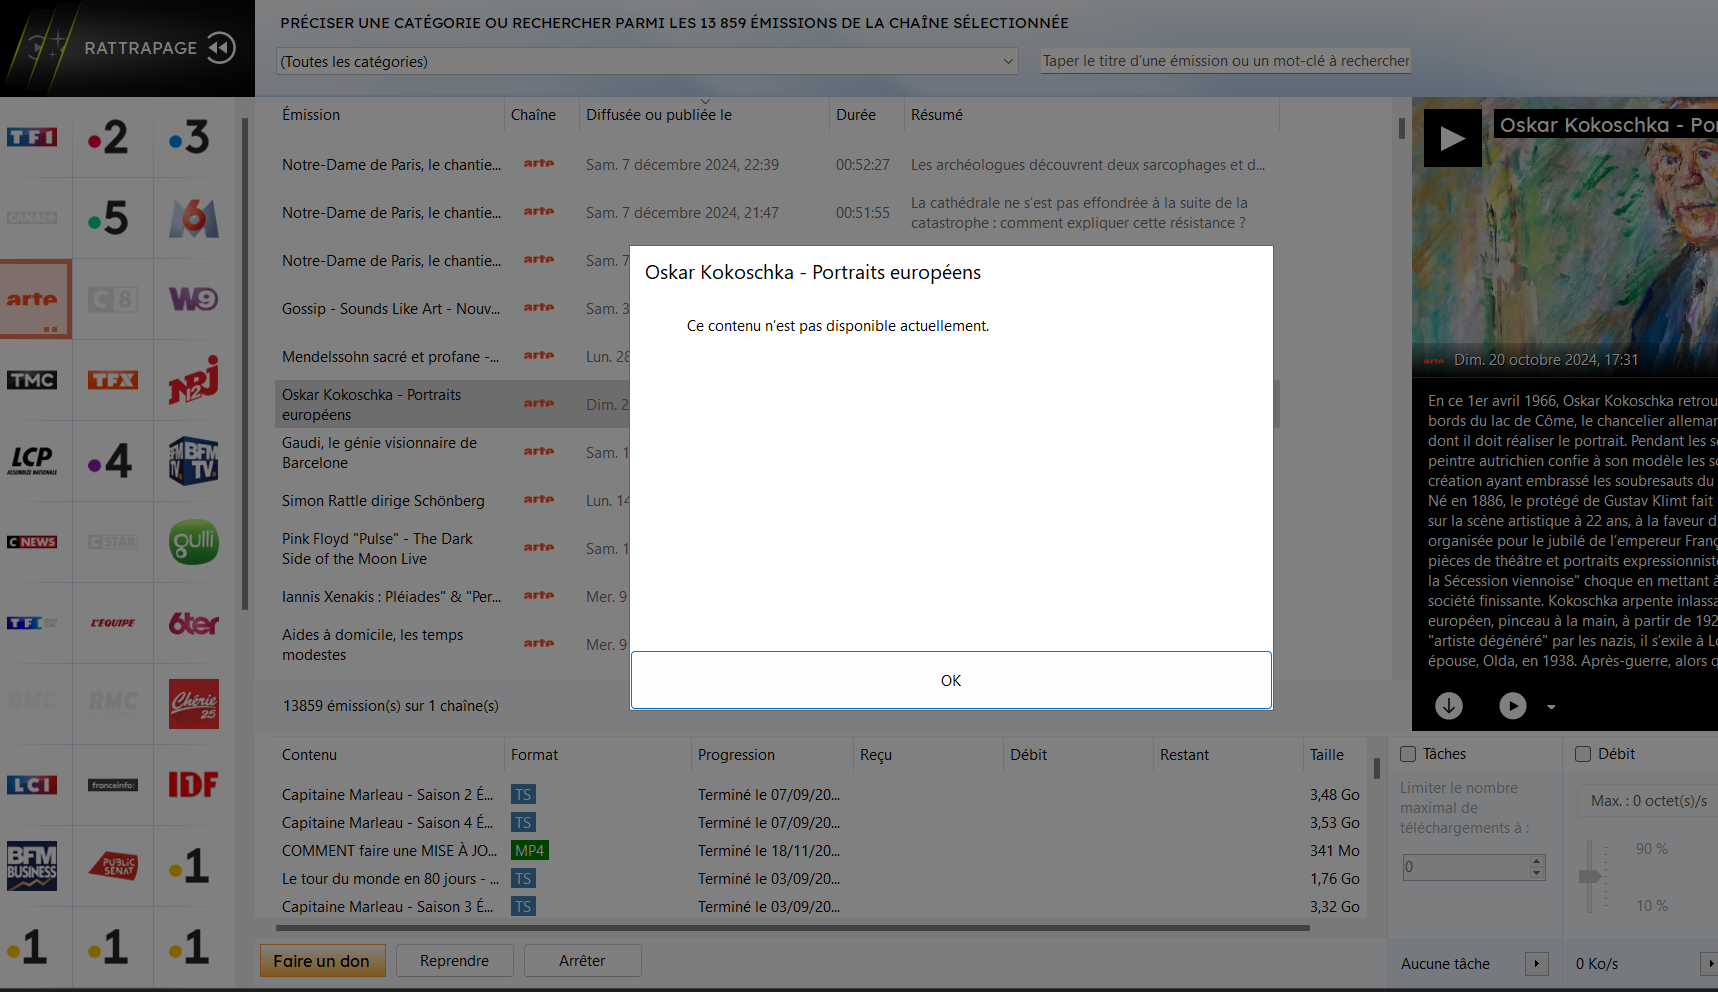Open the Toutes les catégories dropdown

[647, 62]
